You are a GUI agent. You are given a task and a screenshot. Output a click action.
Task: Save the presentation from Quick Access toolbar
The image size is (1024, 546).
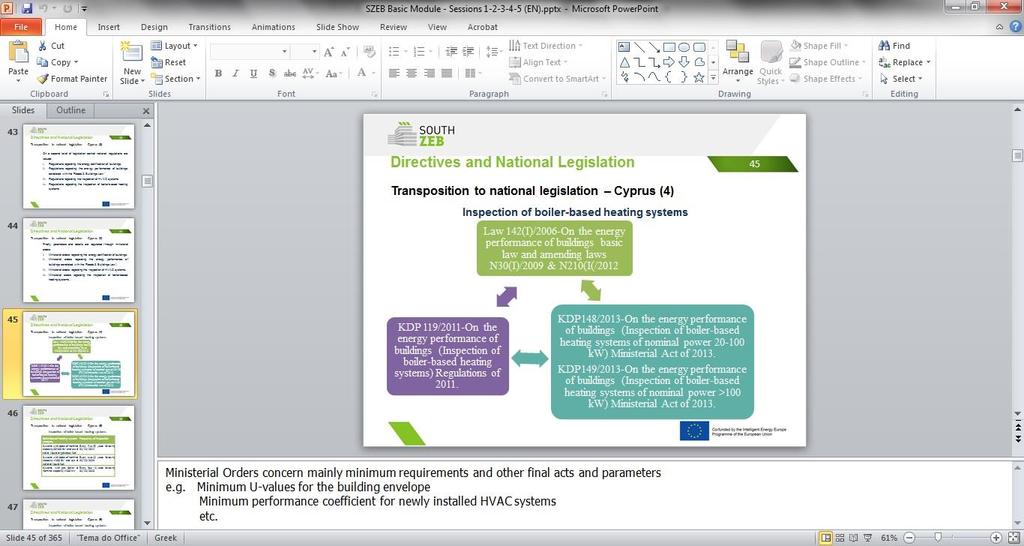(27, 8)
